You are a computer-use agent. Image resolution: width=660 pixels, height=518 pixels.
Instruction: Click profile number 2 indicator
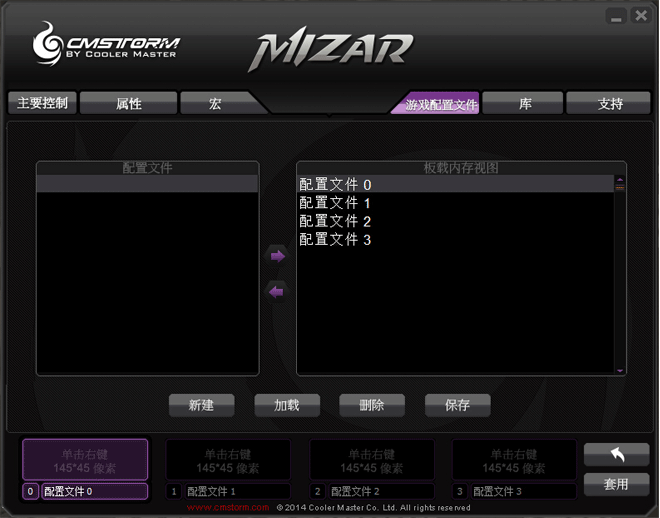[317, 491]
